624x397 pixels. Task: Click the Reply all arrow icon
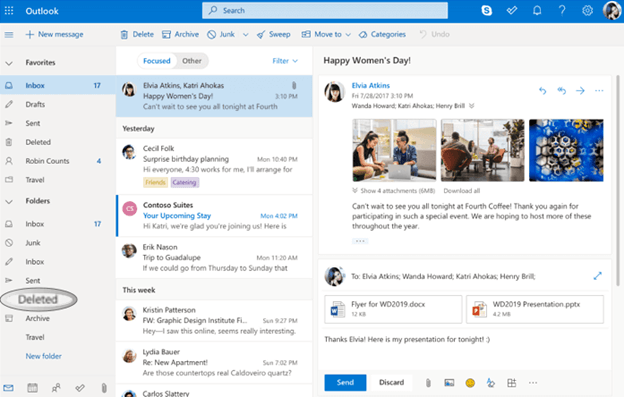(x=561, y=91)
